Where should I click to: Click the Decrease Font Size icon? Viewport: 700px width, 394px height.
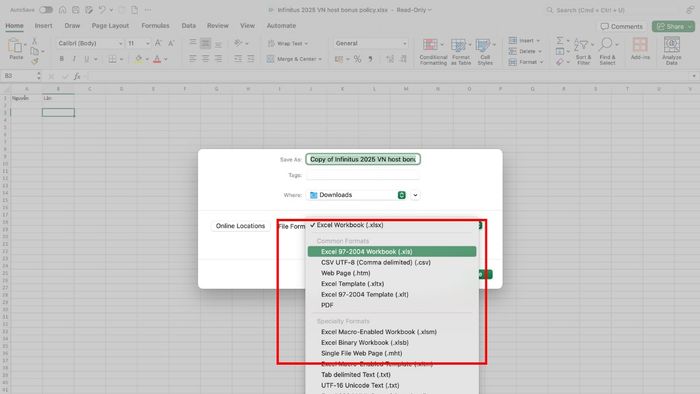click(x=171, y=43)
